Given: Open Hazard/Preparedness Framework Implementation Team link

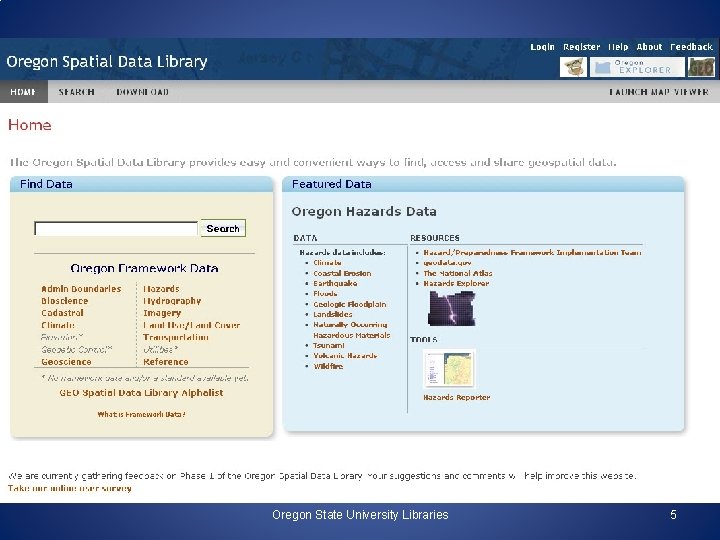Looking at the screenshot, I should pos(532,253).
